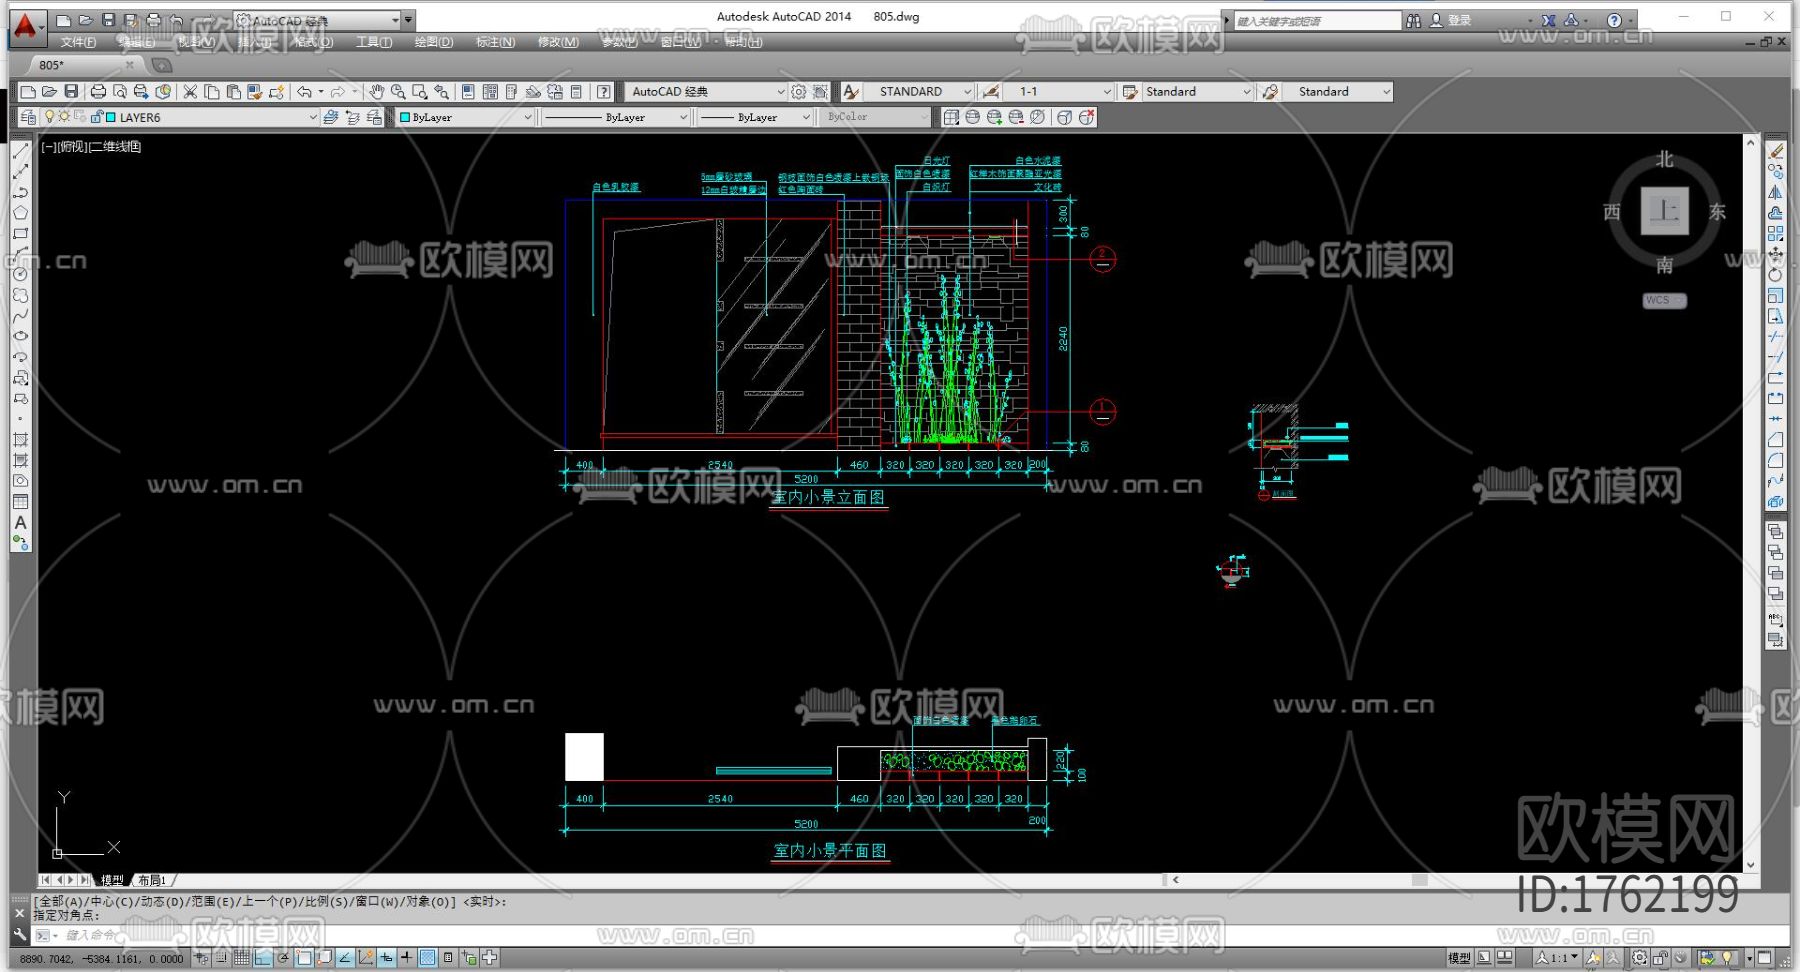Screen dimensions: 1800x972
Task: Click the Undo arrow icon
Action: (304, 92)
